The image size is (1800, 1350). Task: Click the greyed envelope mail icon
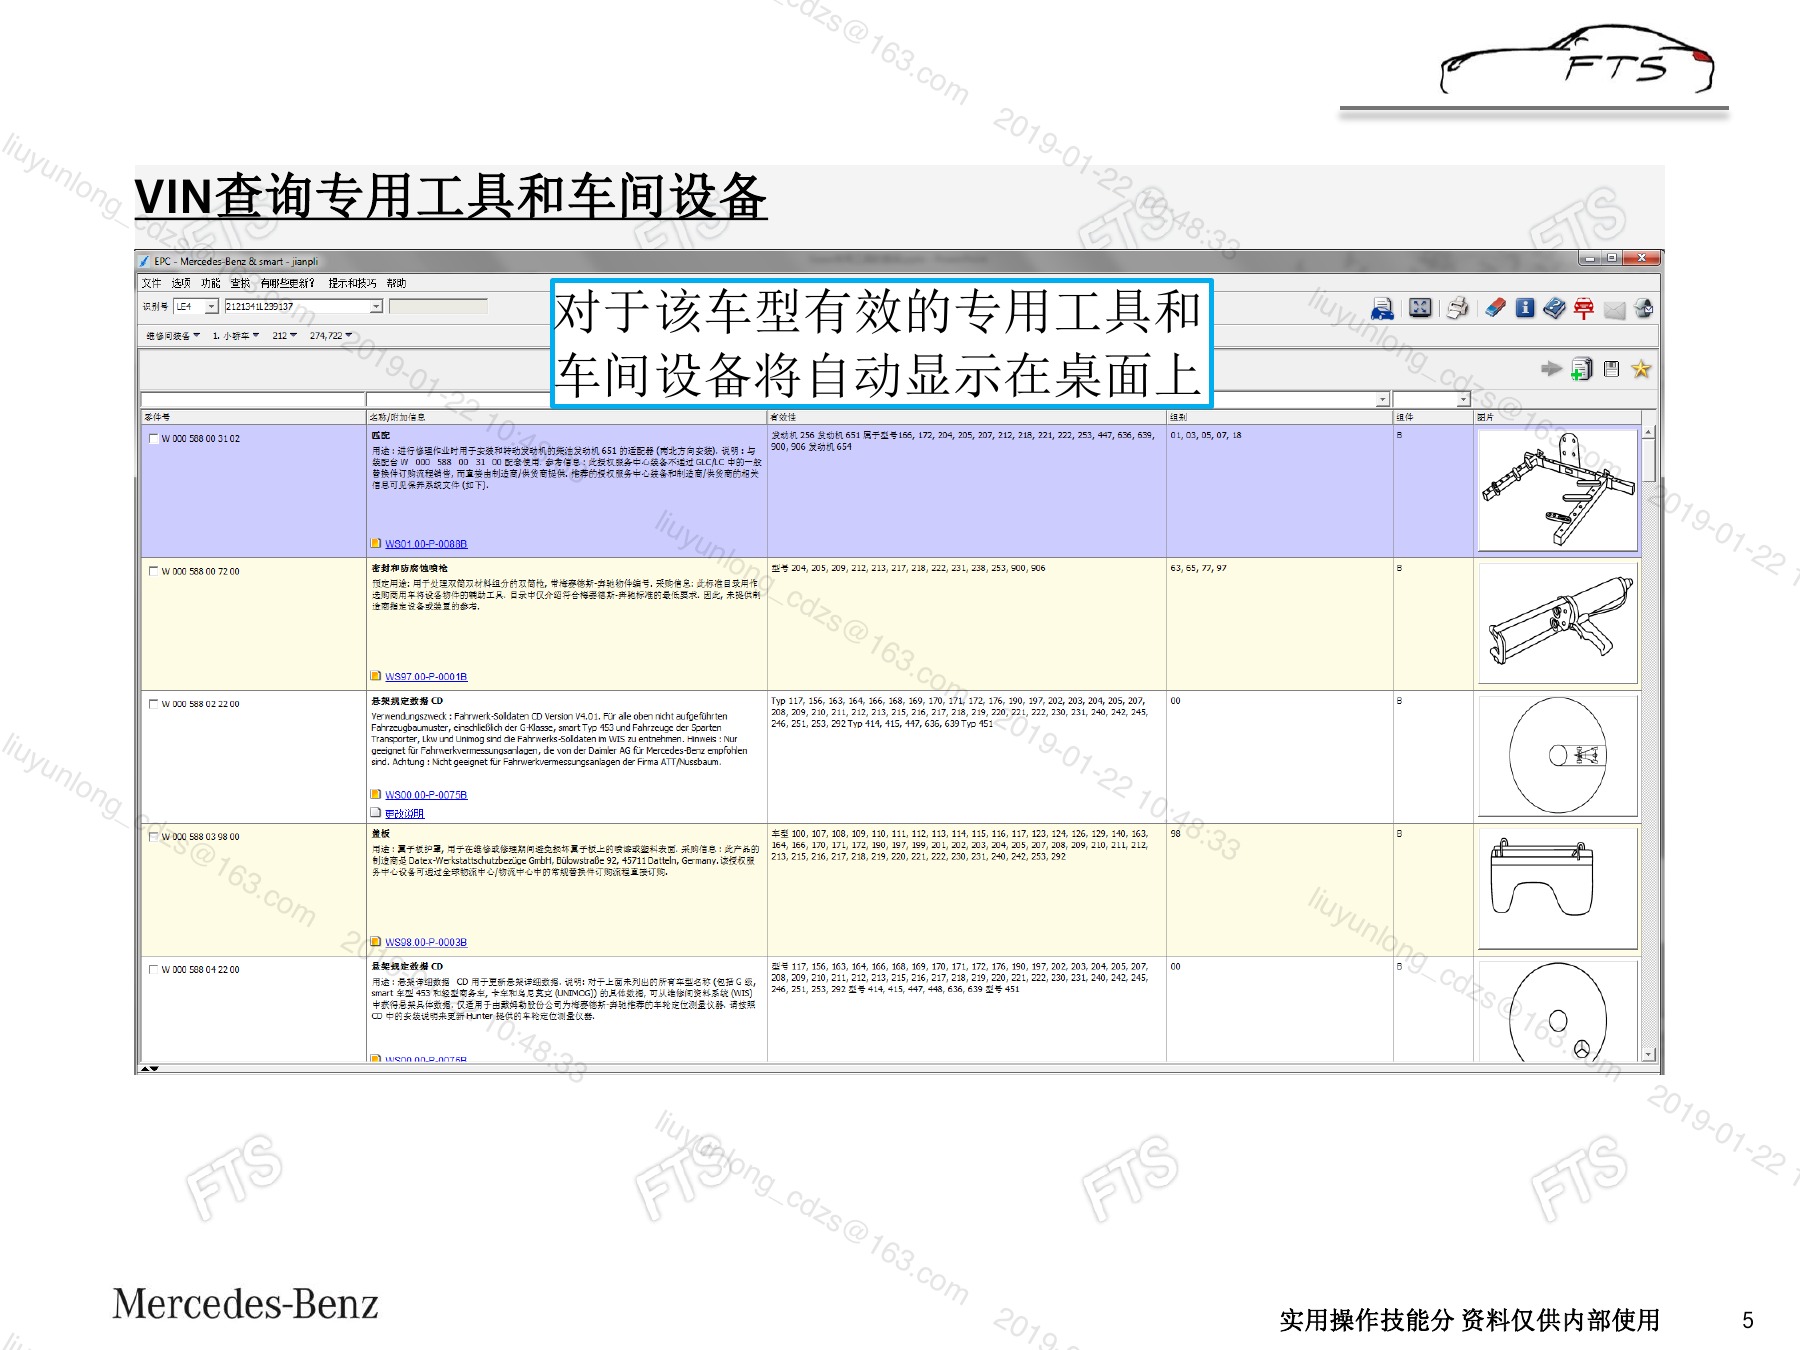tap(1614, 310)
